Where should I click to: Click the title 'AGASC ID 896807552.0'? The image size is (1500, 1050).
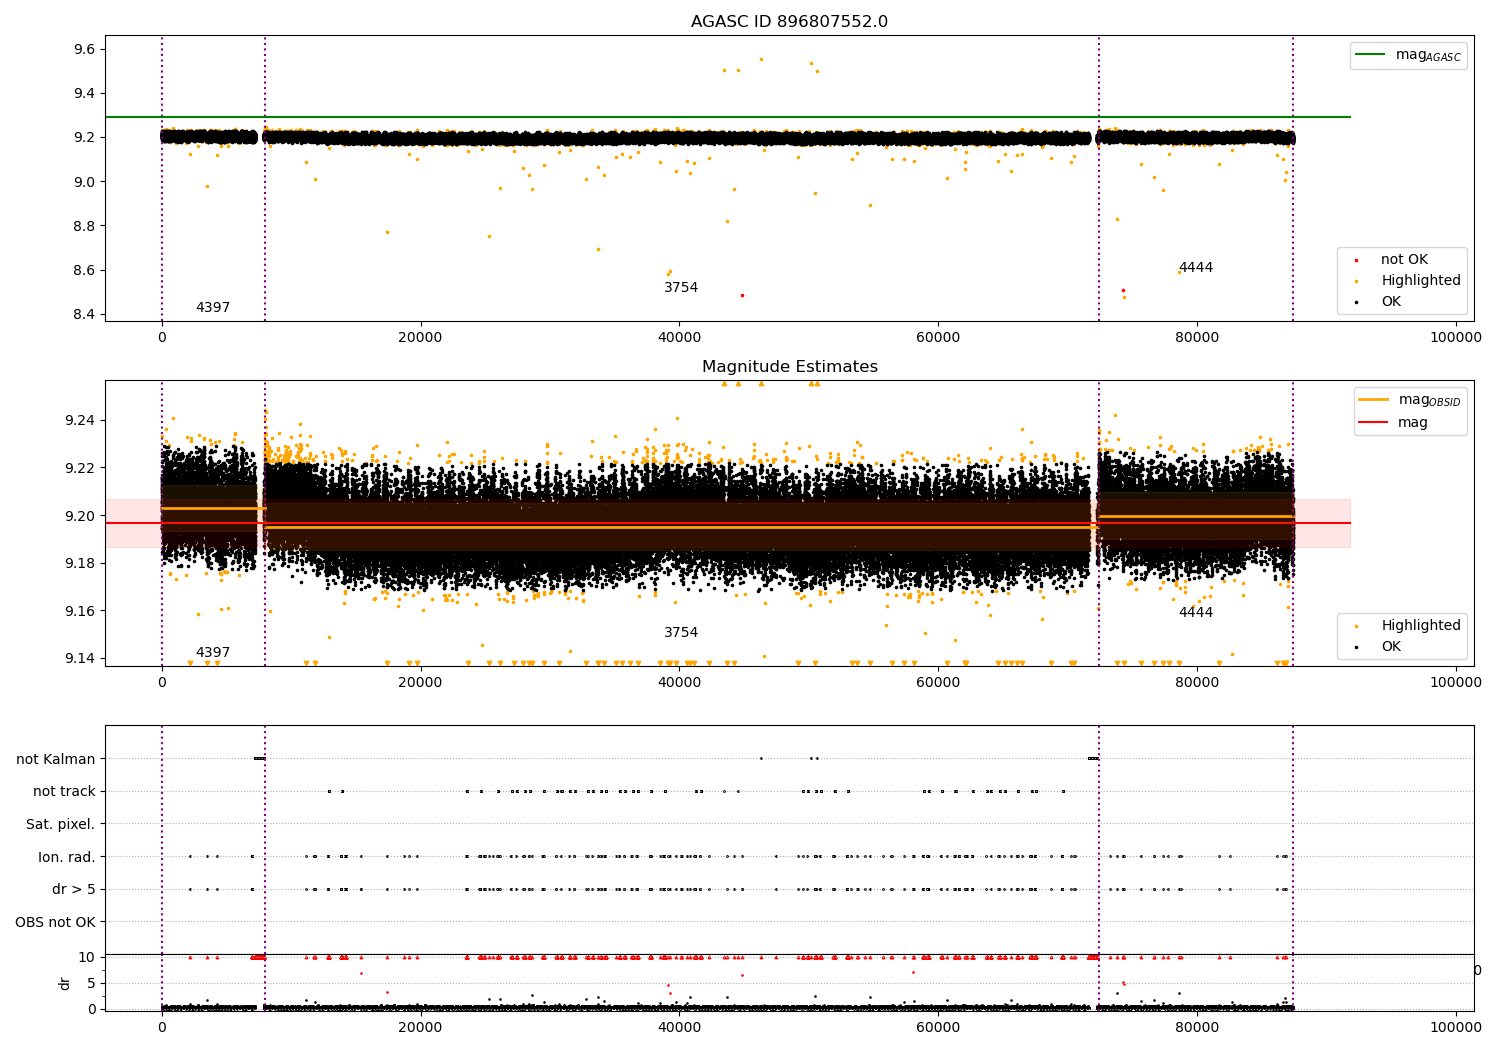789,22
